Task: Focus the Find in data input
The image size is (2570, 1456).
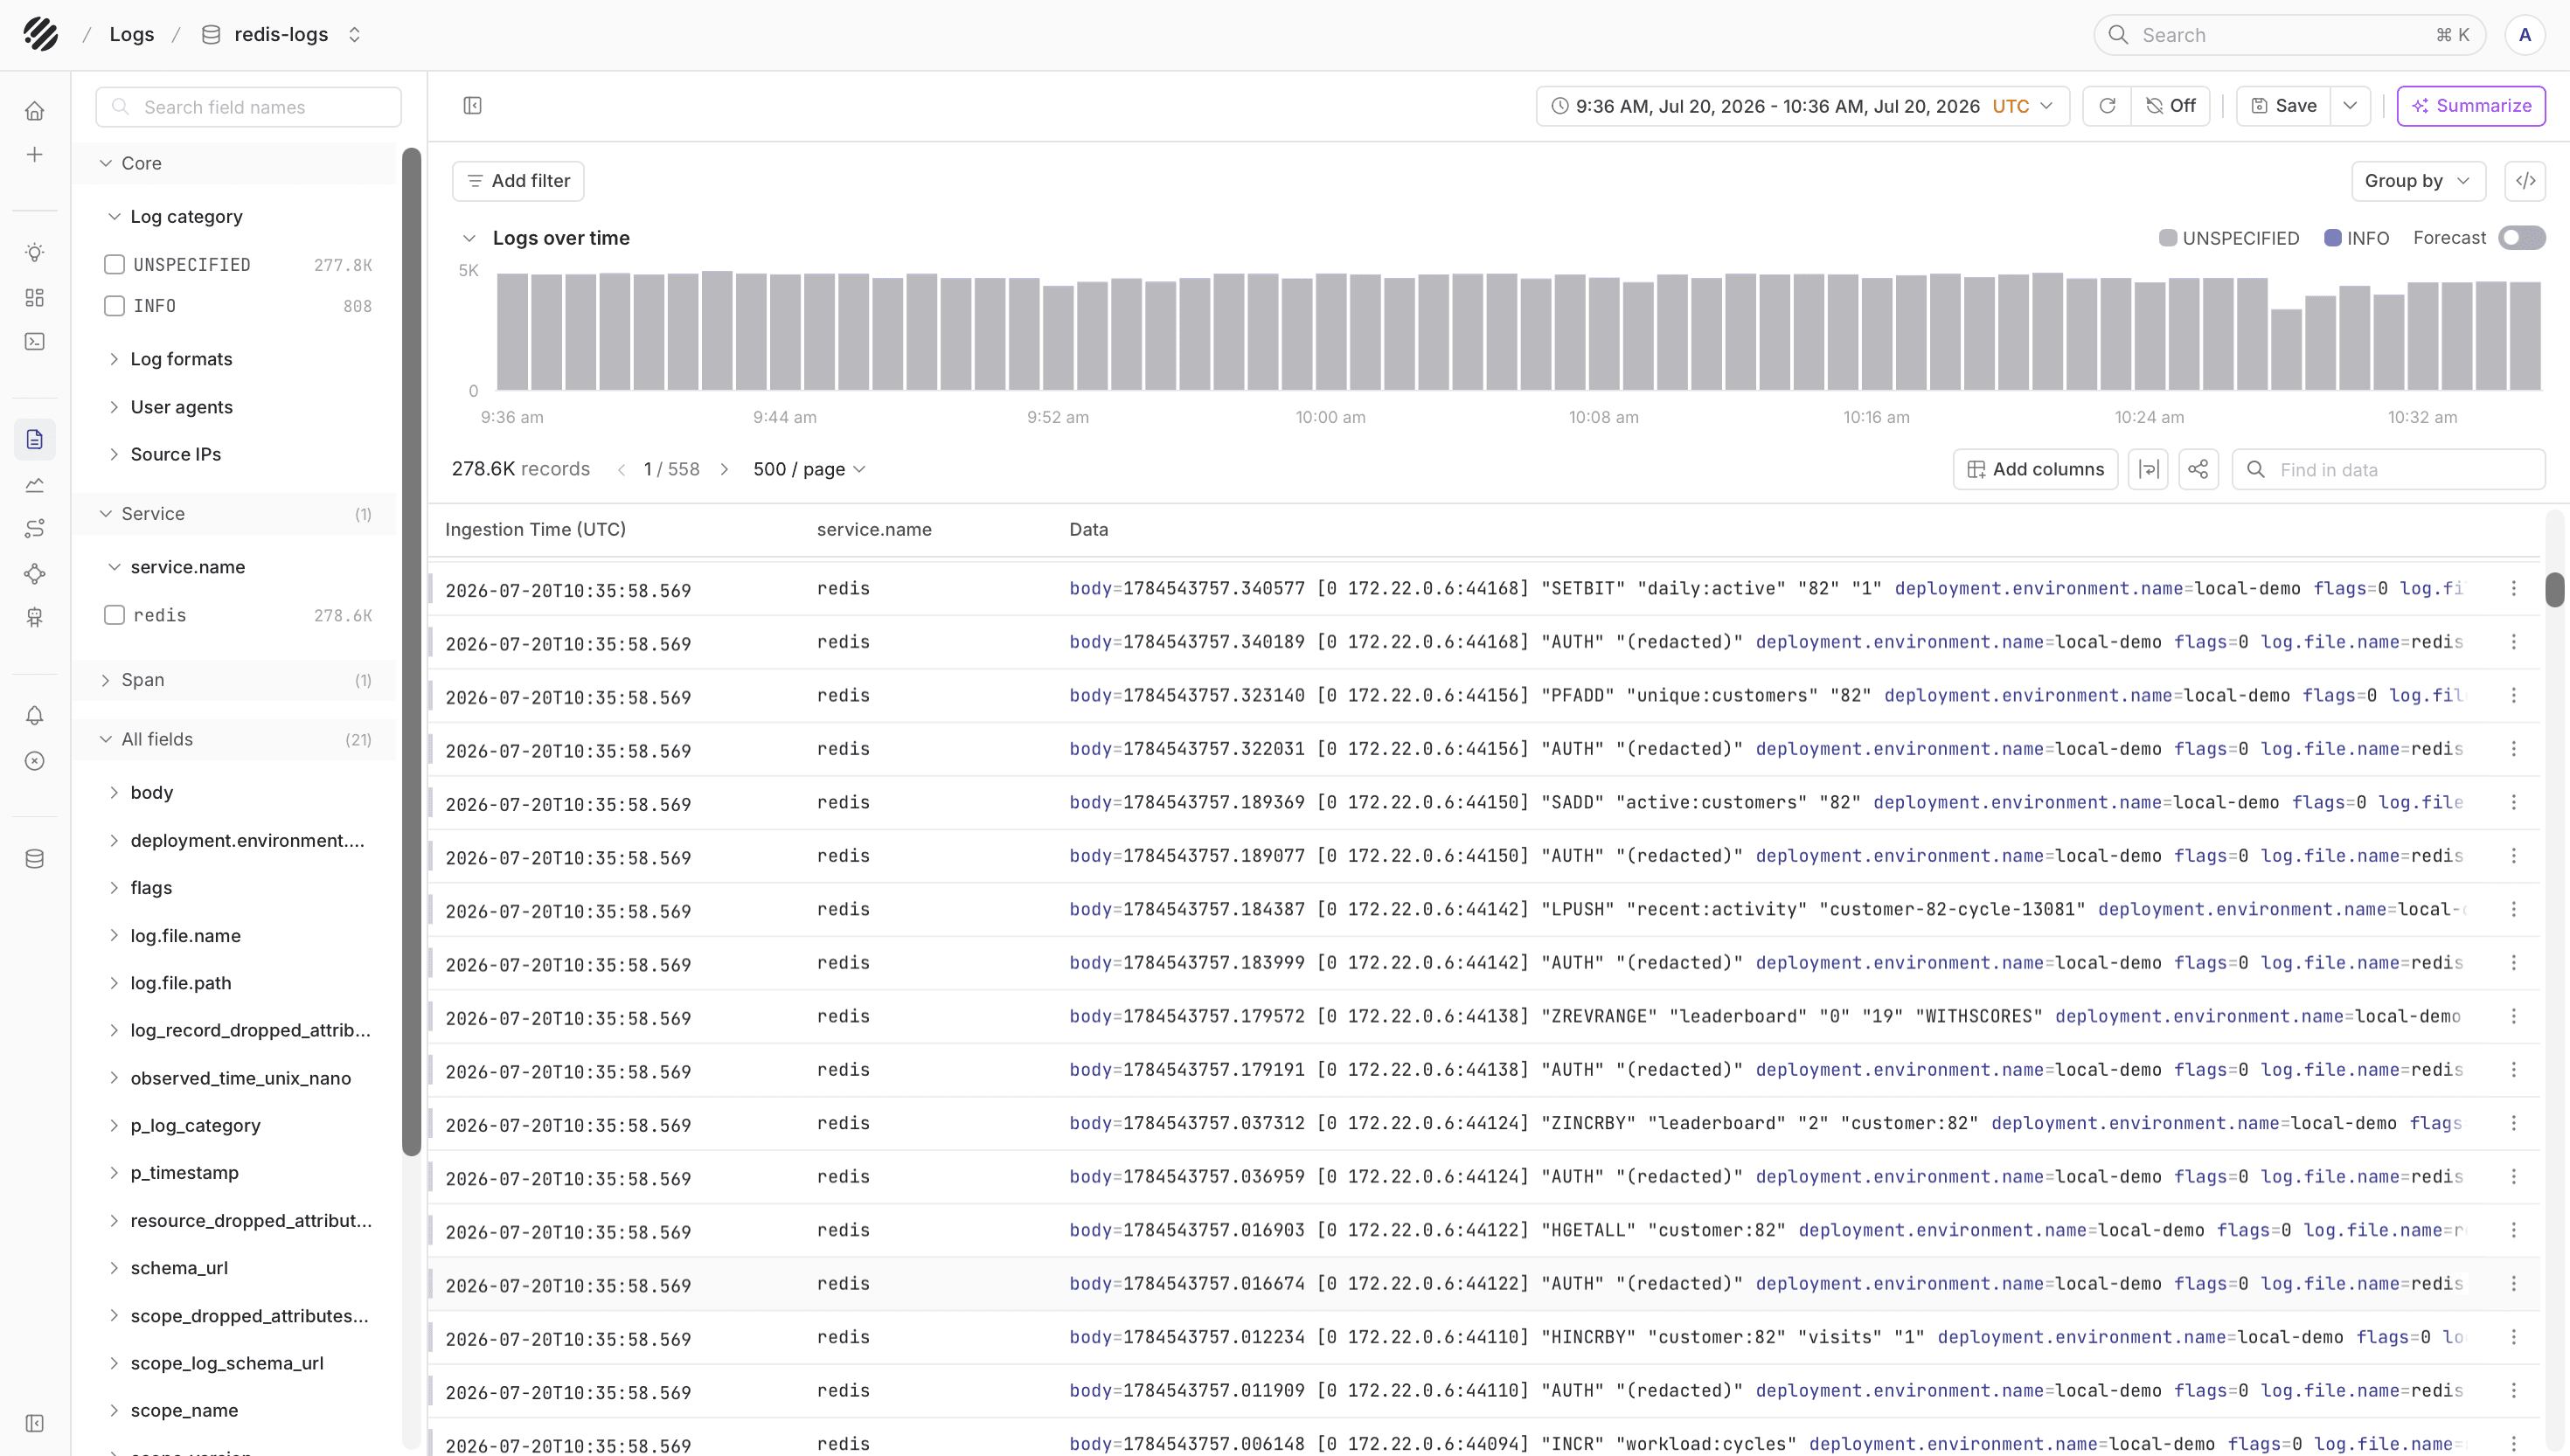Action: point(2388,469)
